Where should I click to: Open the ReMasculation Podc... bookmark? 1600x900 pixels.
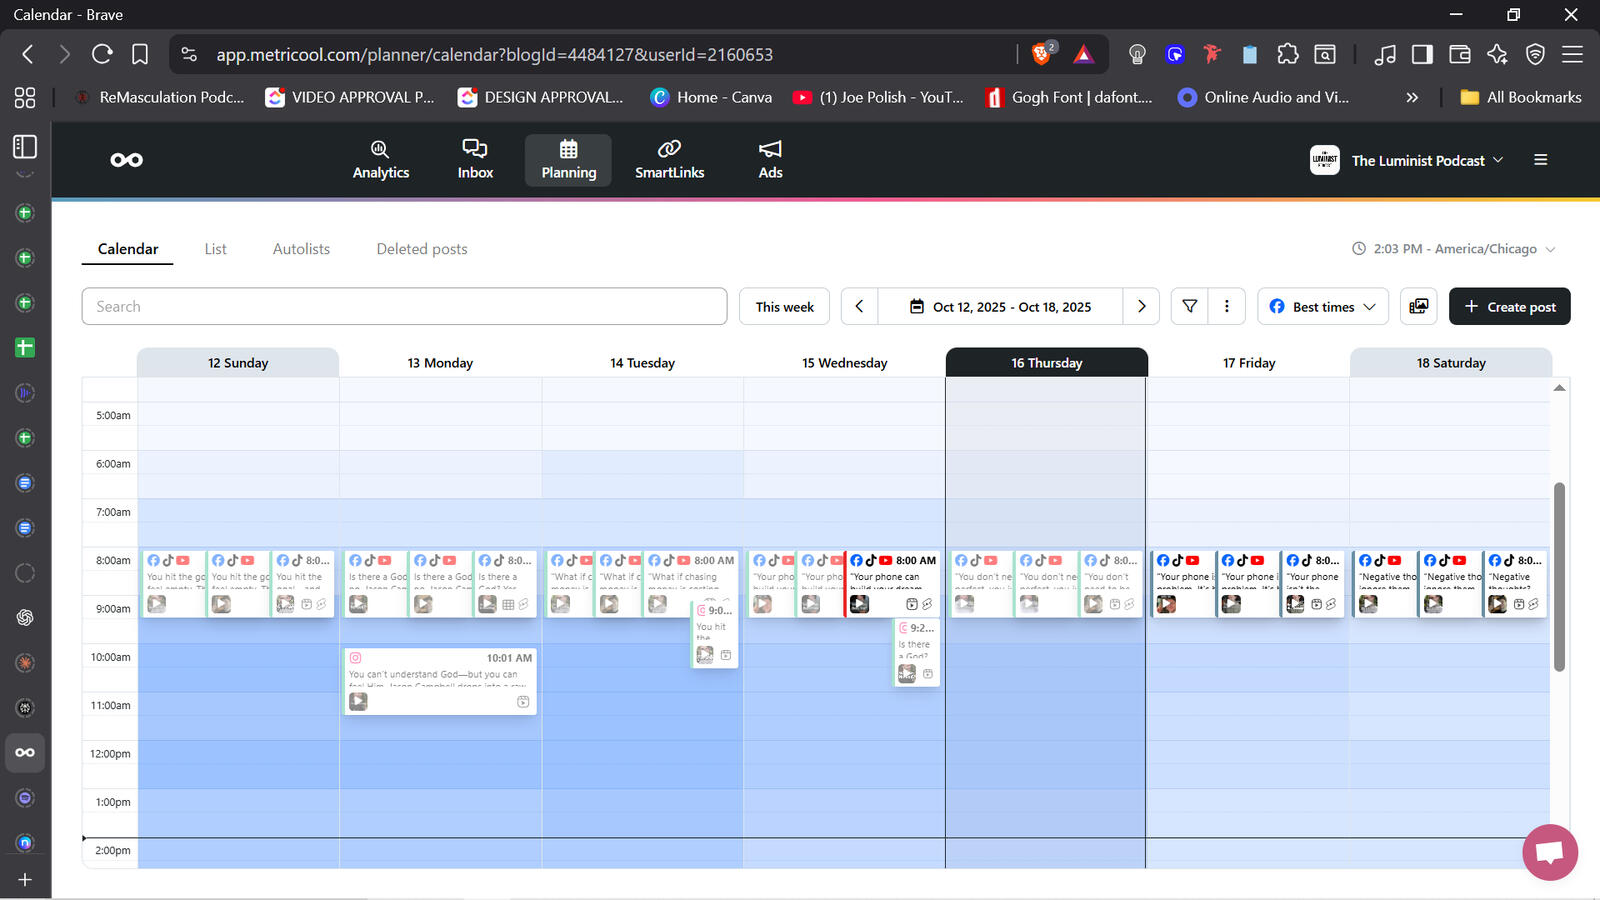coord(158,97)
